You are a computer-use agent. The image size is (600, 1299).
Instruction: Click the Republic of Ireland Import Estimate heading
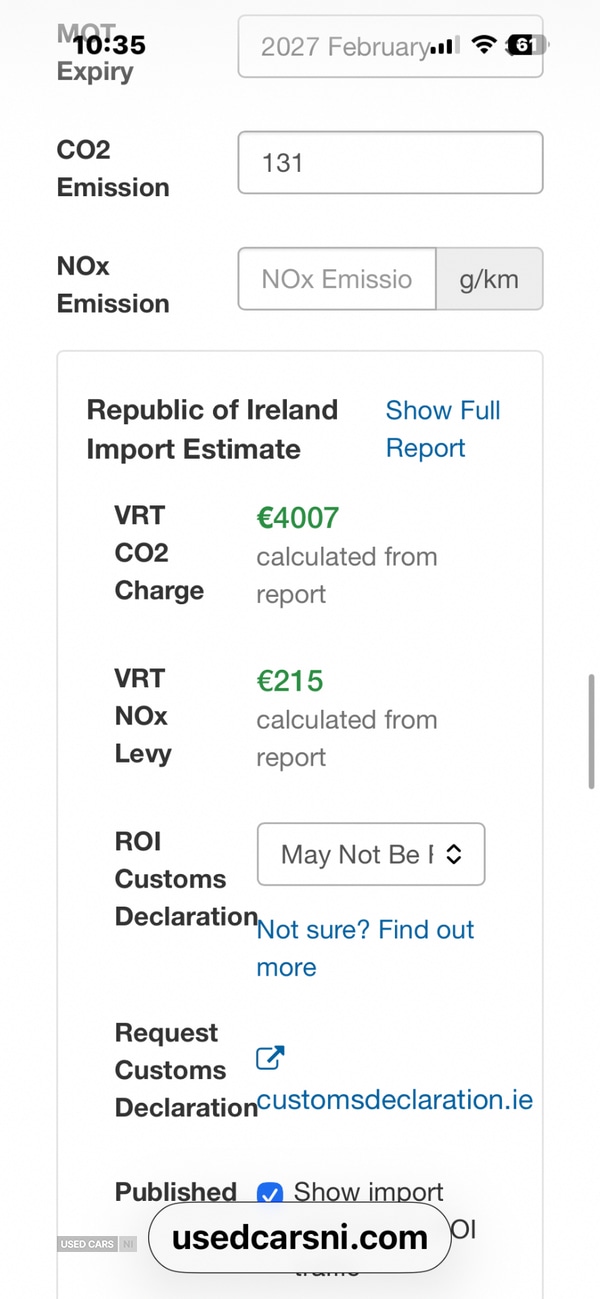coord(212,429)
